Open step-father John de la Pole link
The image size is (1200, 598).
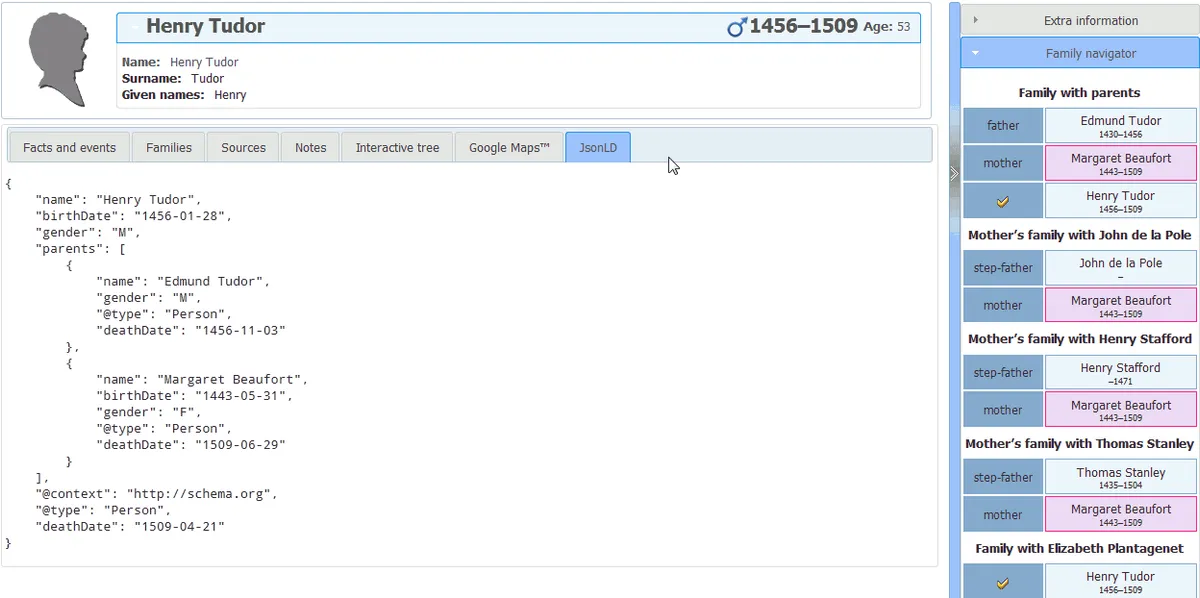click(1120, 264)
